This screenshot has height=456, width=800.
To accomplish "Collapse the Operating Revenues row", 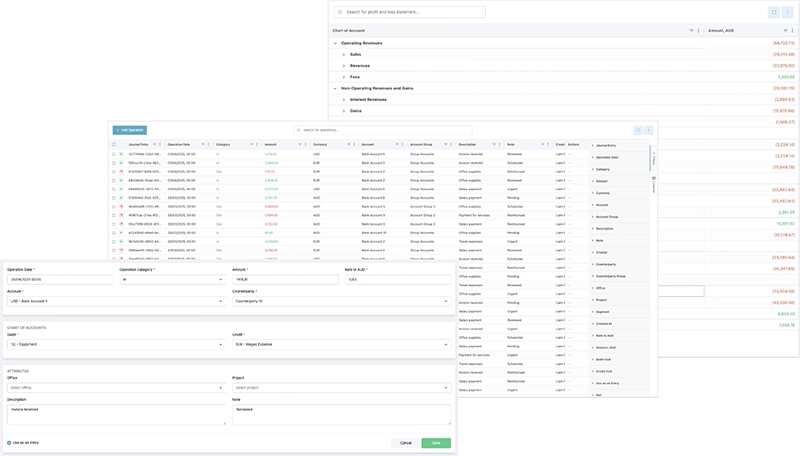I will 335,43.
